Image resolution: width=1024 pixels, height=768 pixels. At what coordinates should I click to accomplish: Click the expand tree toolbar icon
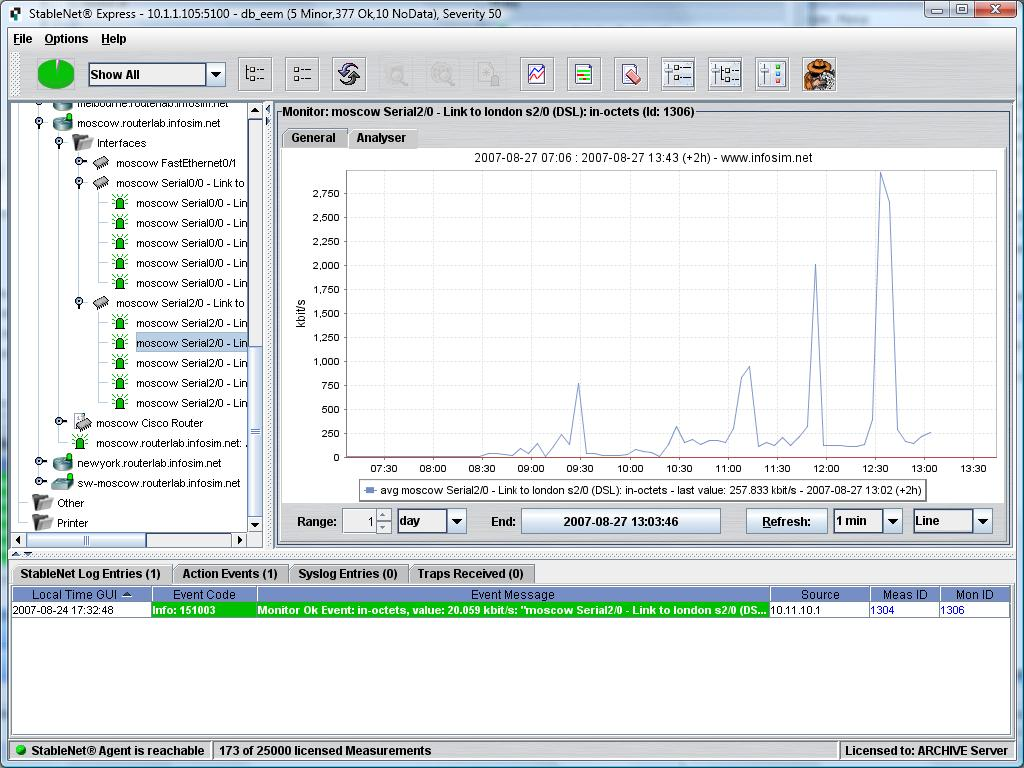point(254,74)
